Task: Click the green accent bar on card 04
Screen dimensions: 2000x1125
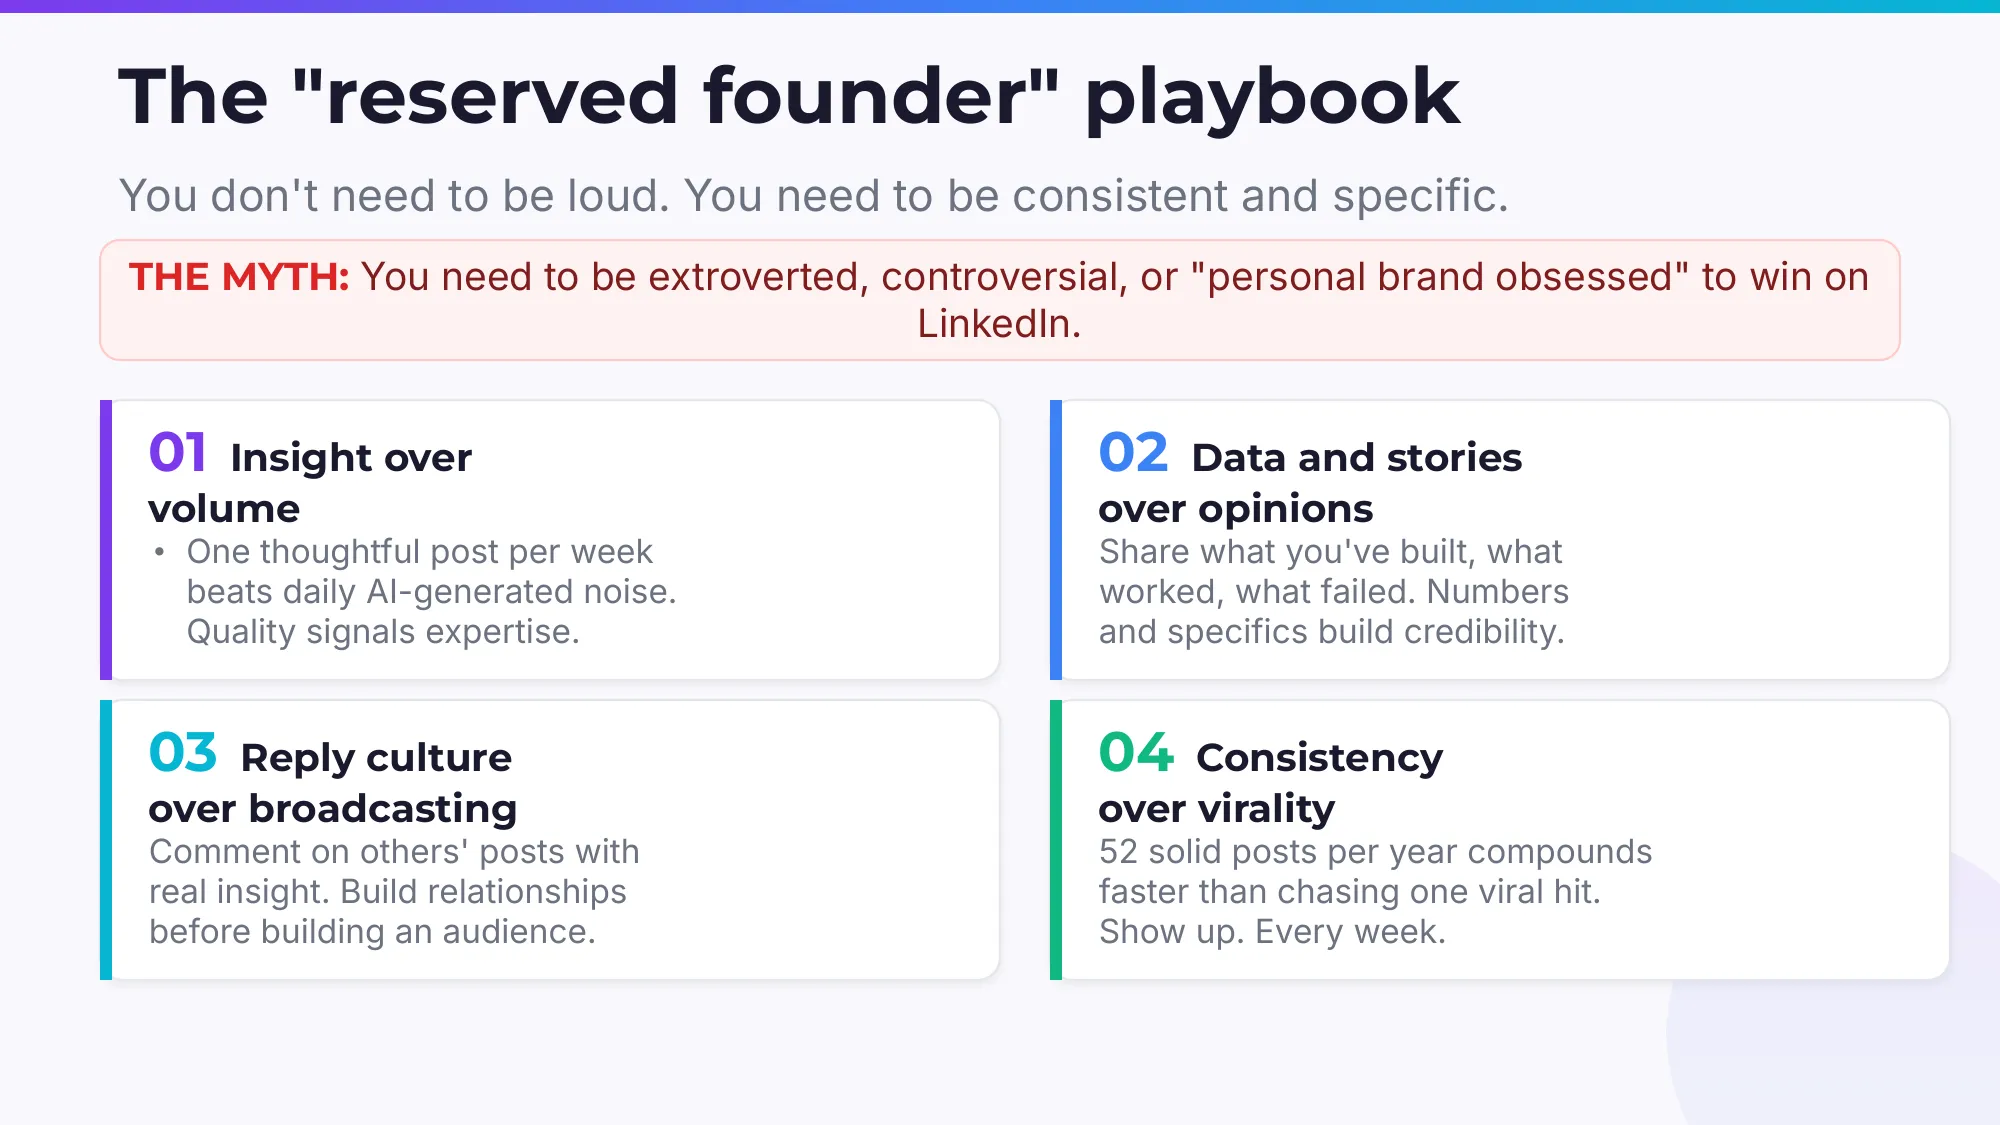Action: tap(1056, 840)
